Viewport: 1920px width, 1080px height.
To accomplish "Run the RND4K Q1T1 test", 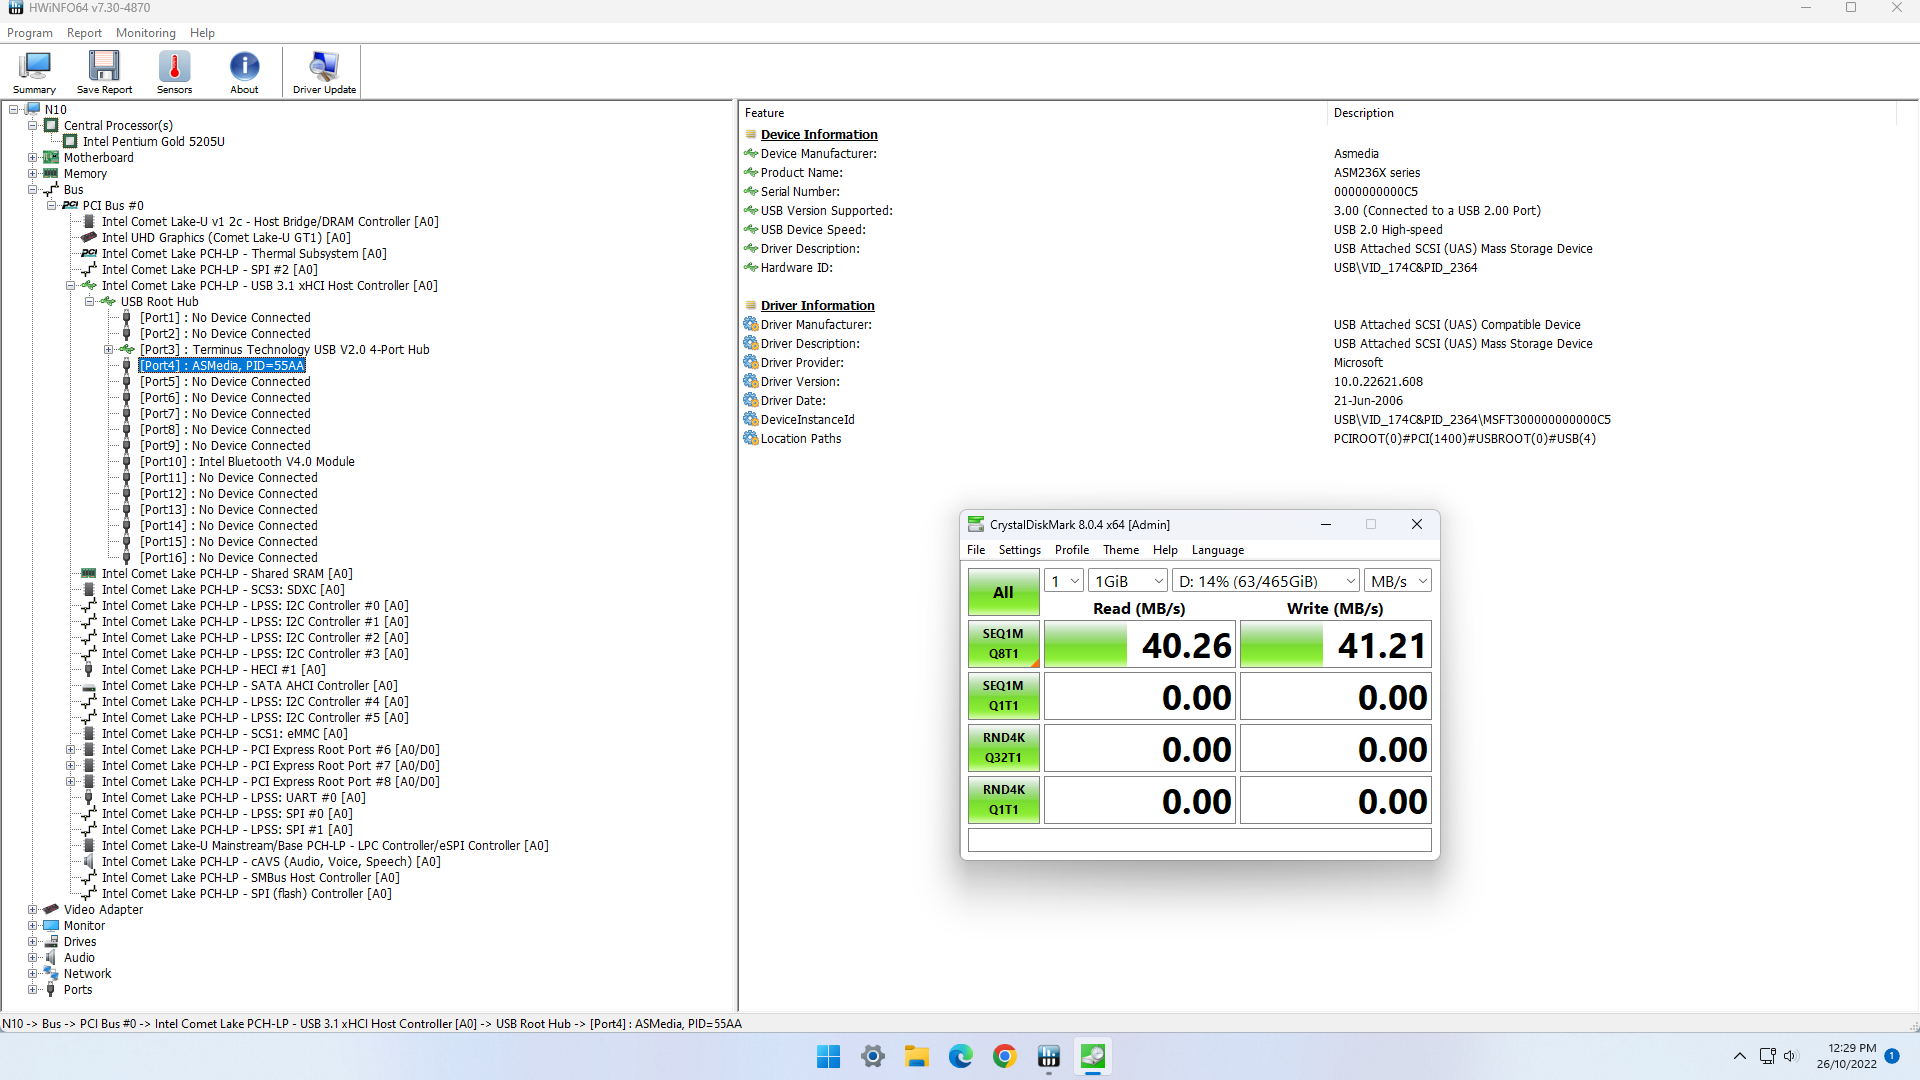I will (x=1003, y=800).
